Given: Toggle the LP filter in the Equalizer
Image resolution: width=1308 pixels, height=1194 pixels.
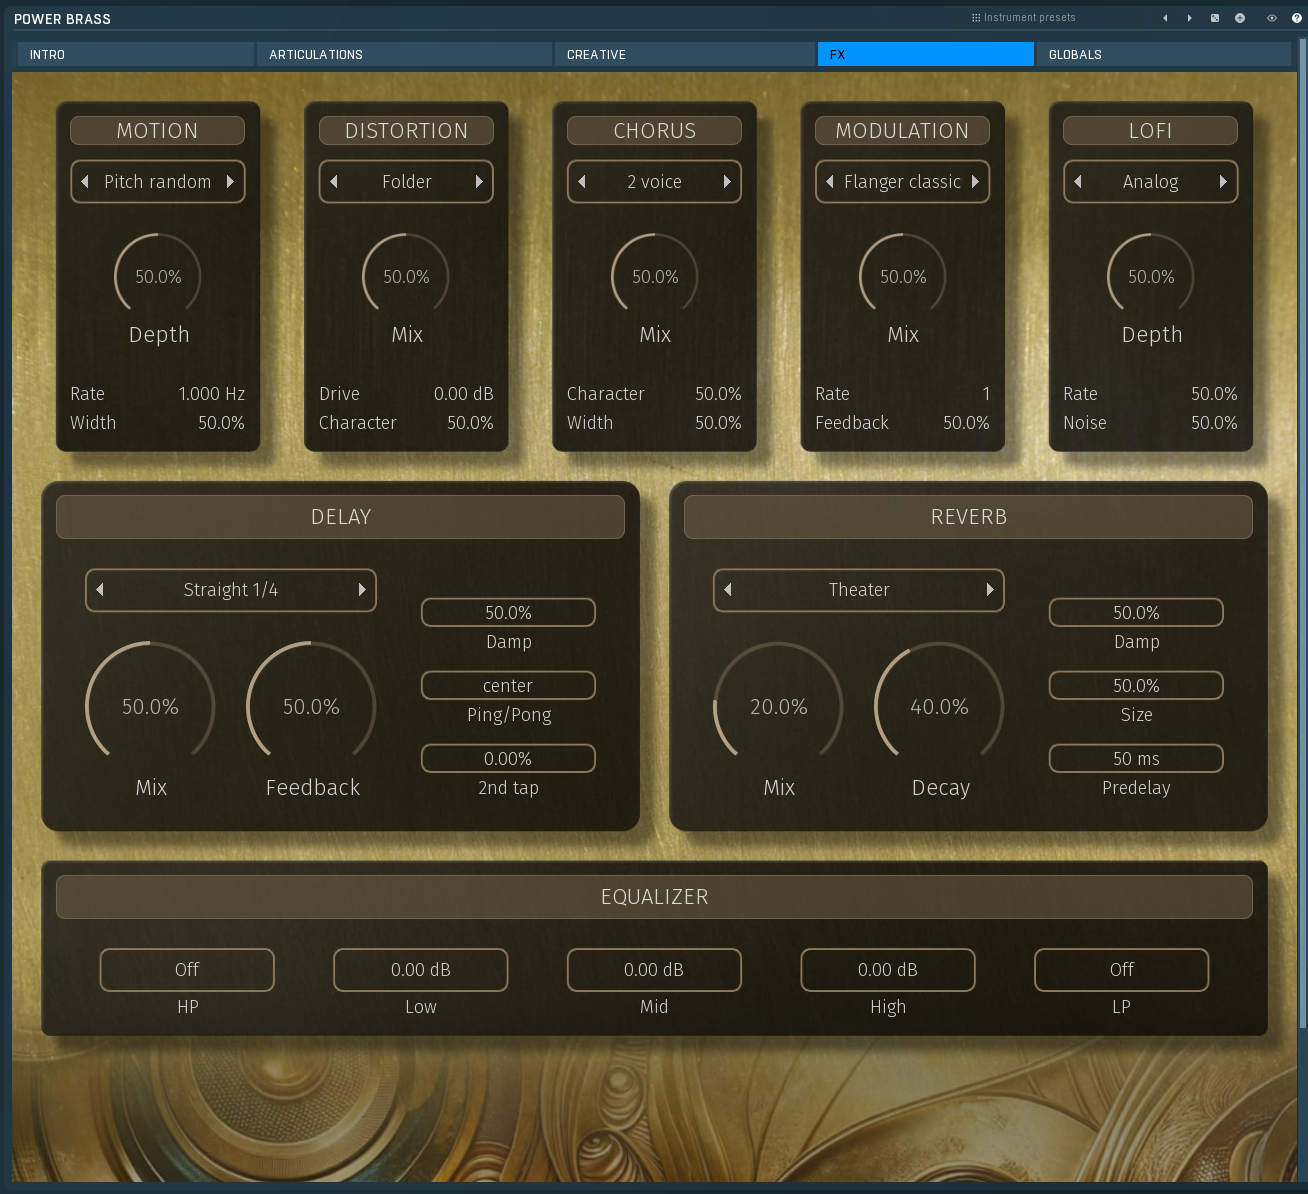Looking at the screenshot, I should (x=1120, y=969).
